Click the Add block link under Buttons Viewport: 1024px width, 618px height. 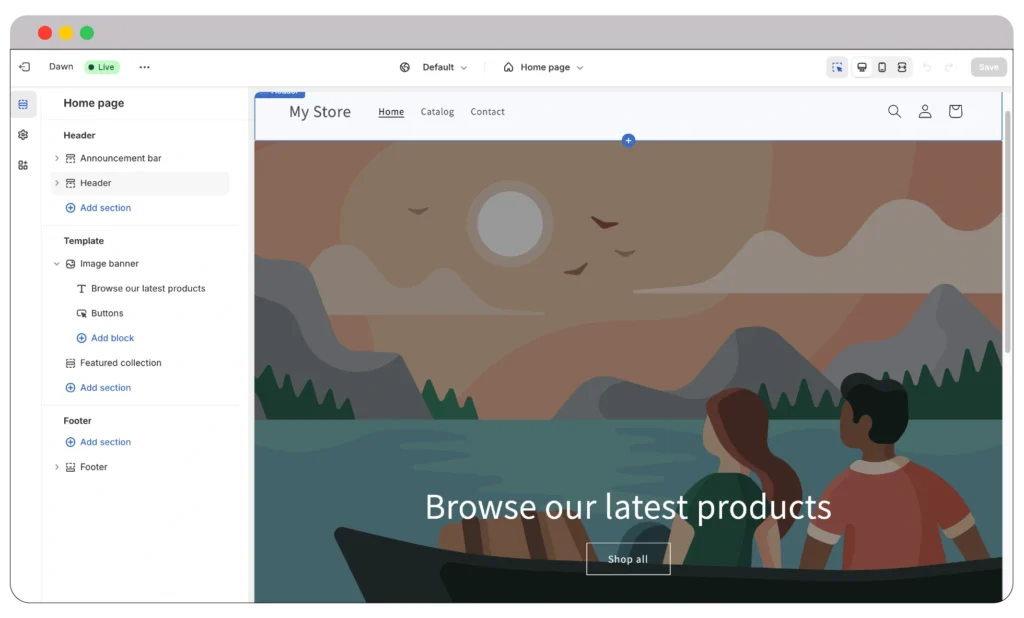[x=105, y=338]
